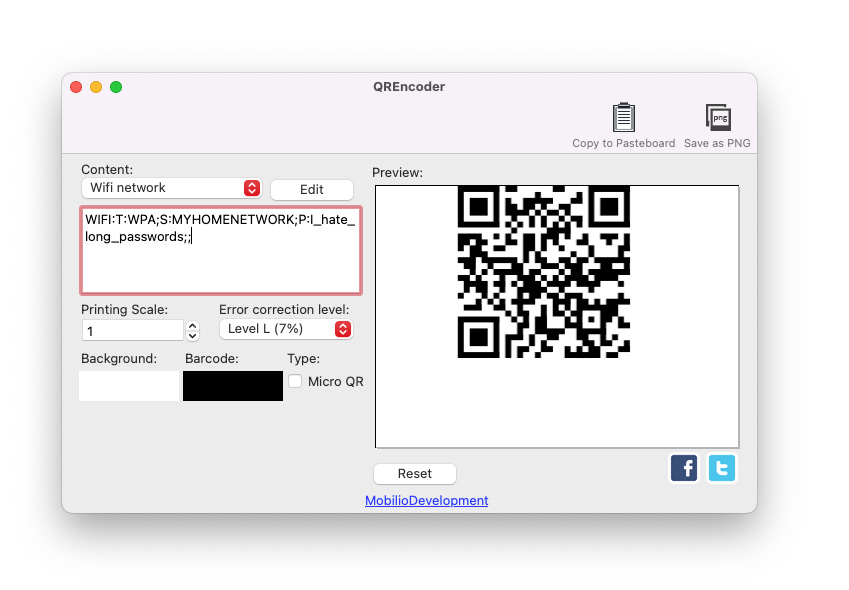Click the Save as PNG icon

718,117
